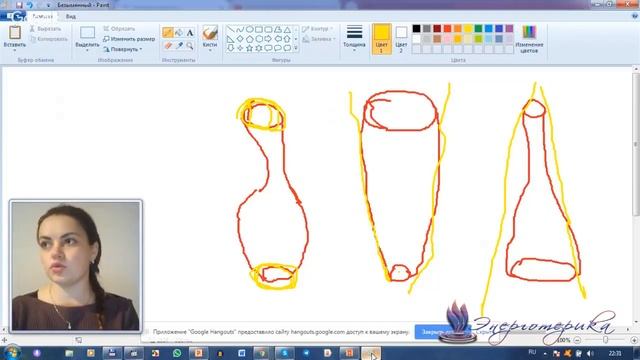Image resolution: width=640 pixels, height=360 pixels.
Task: Choose the straight line shape
Action: [x=231, y=29]
